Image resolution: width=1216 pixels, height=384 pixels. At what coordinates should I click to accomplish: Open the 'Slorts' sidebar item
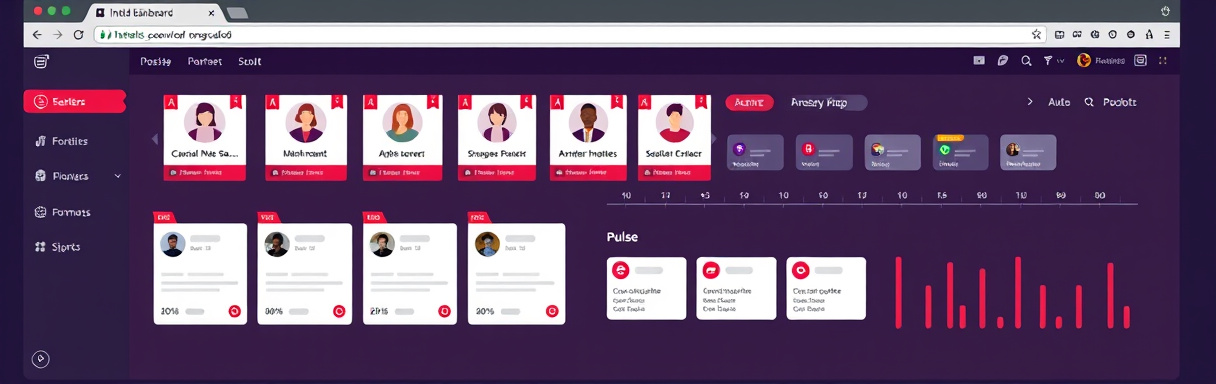click(58, 247)
